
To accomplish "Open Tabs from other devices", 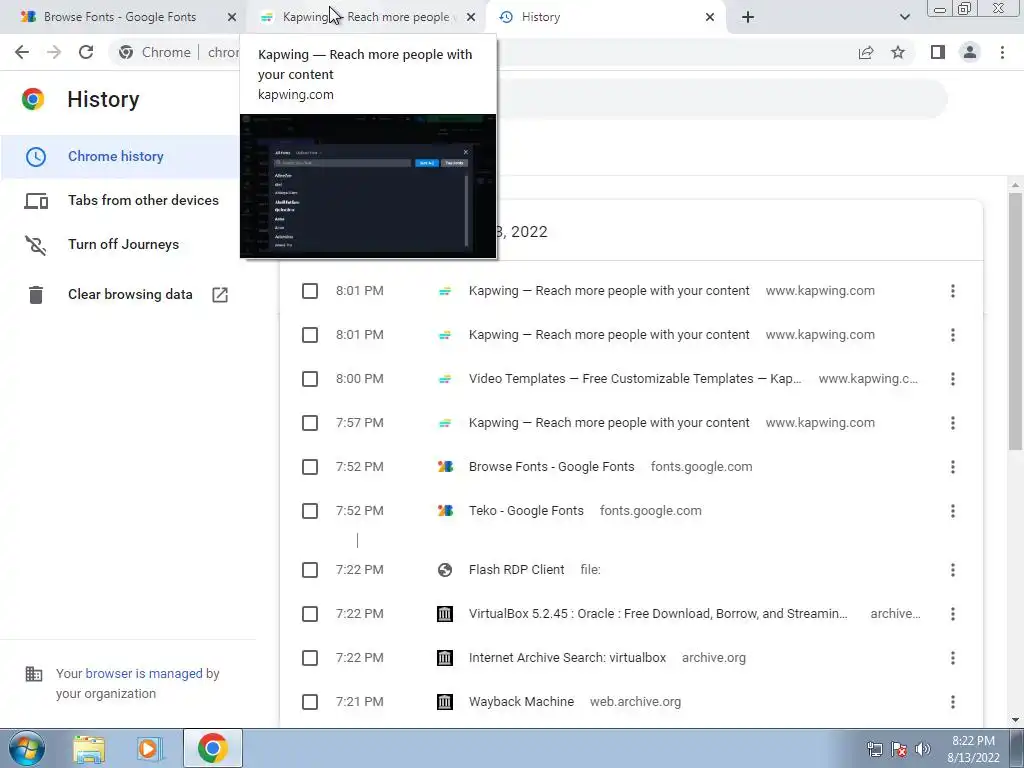I will [x=143, y=200].
